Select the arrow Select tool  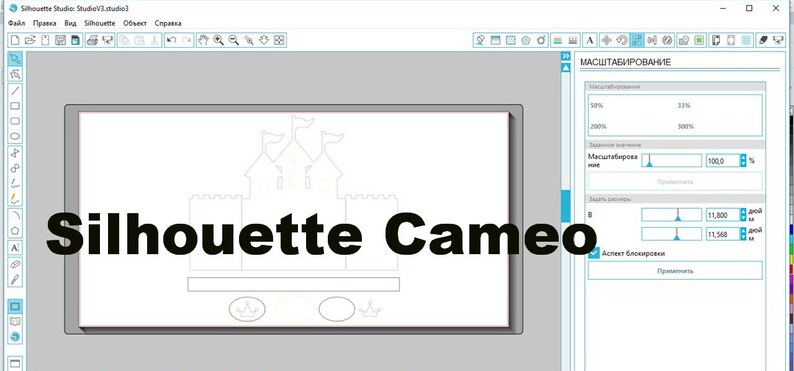[x=15, y=59]
